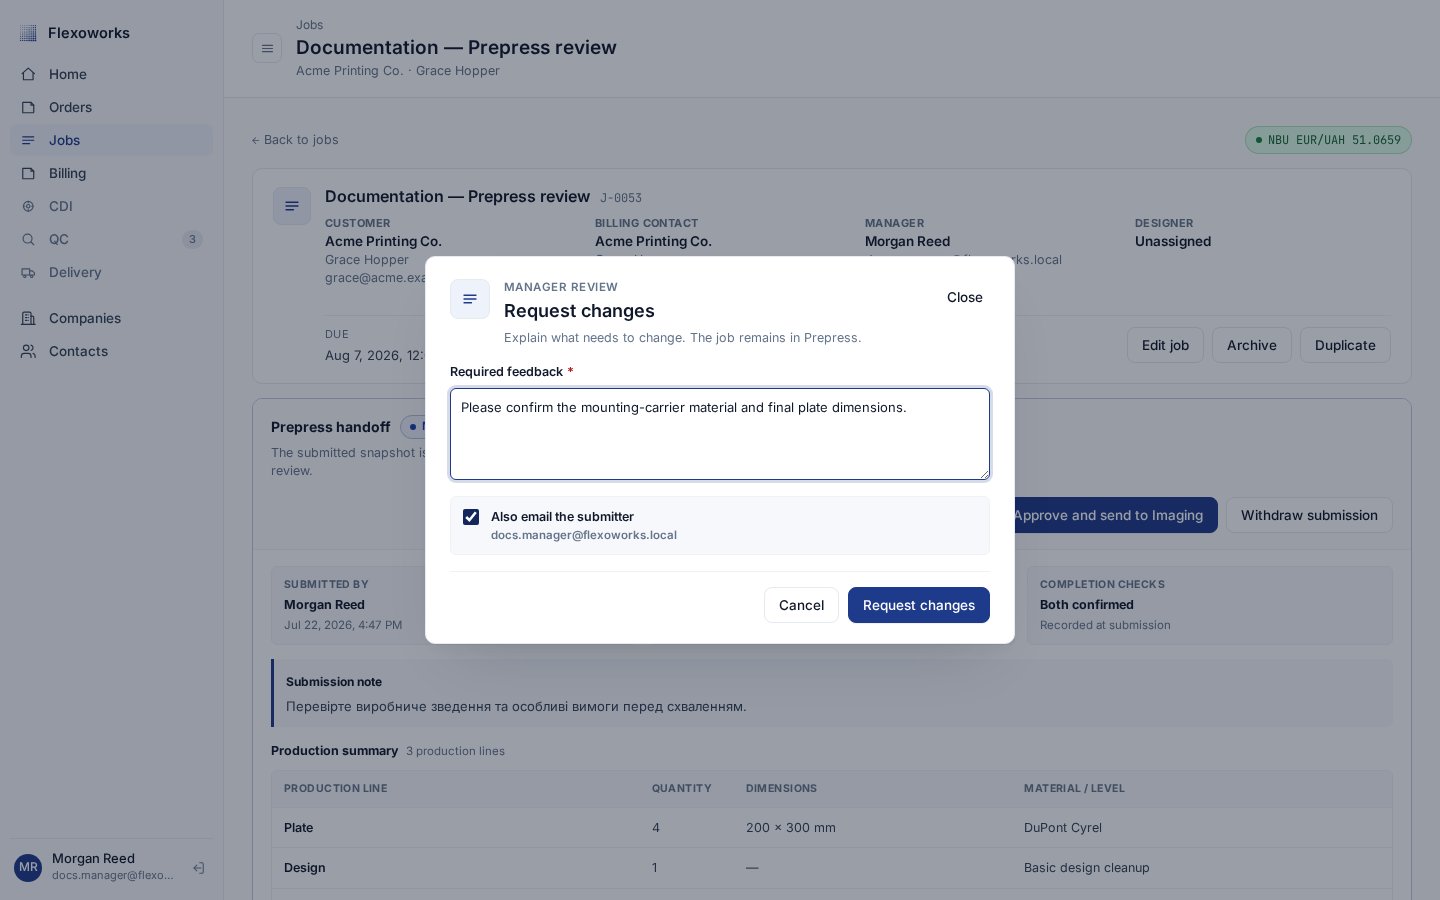Click the Delivery truck icon
The image size is (1440, 900).
click(28, 272)
